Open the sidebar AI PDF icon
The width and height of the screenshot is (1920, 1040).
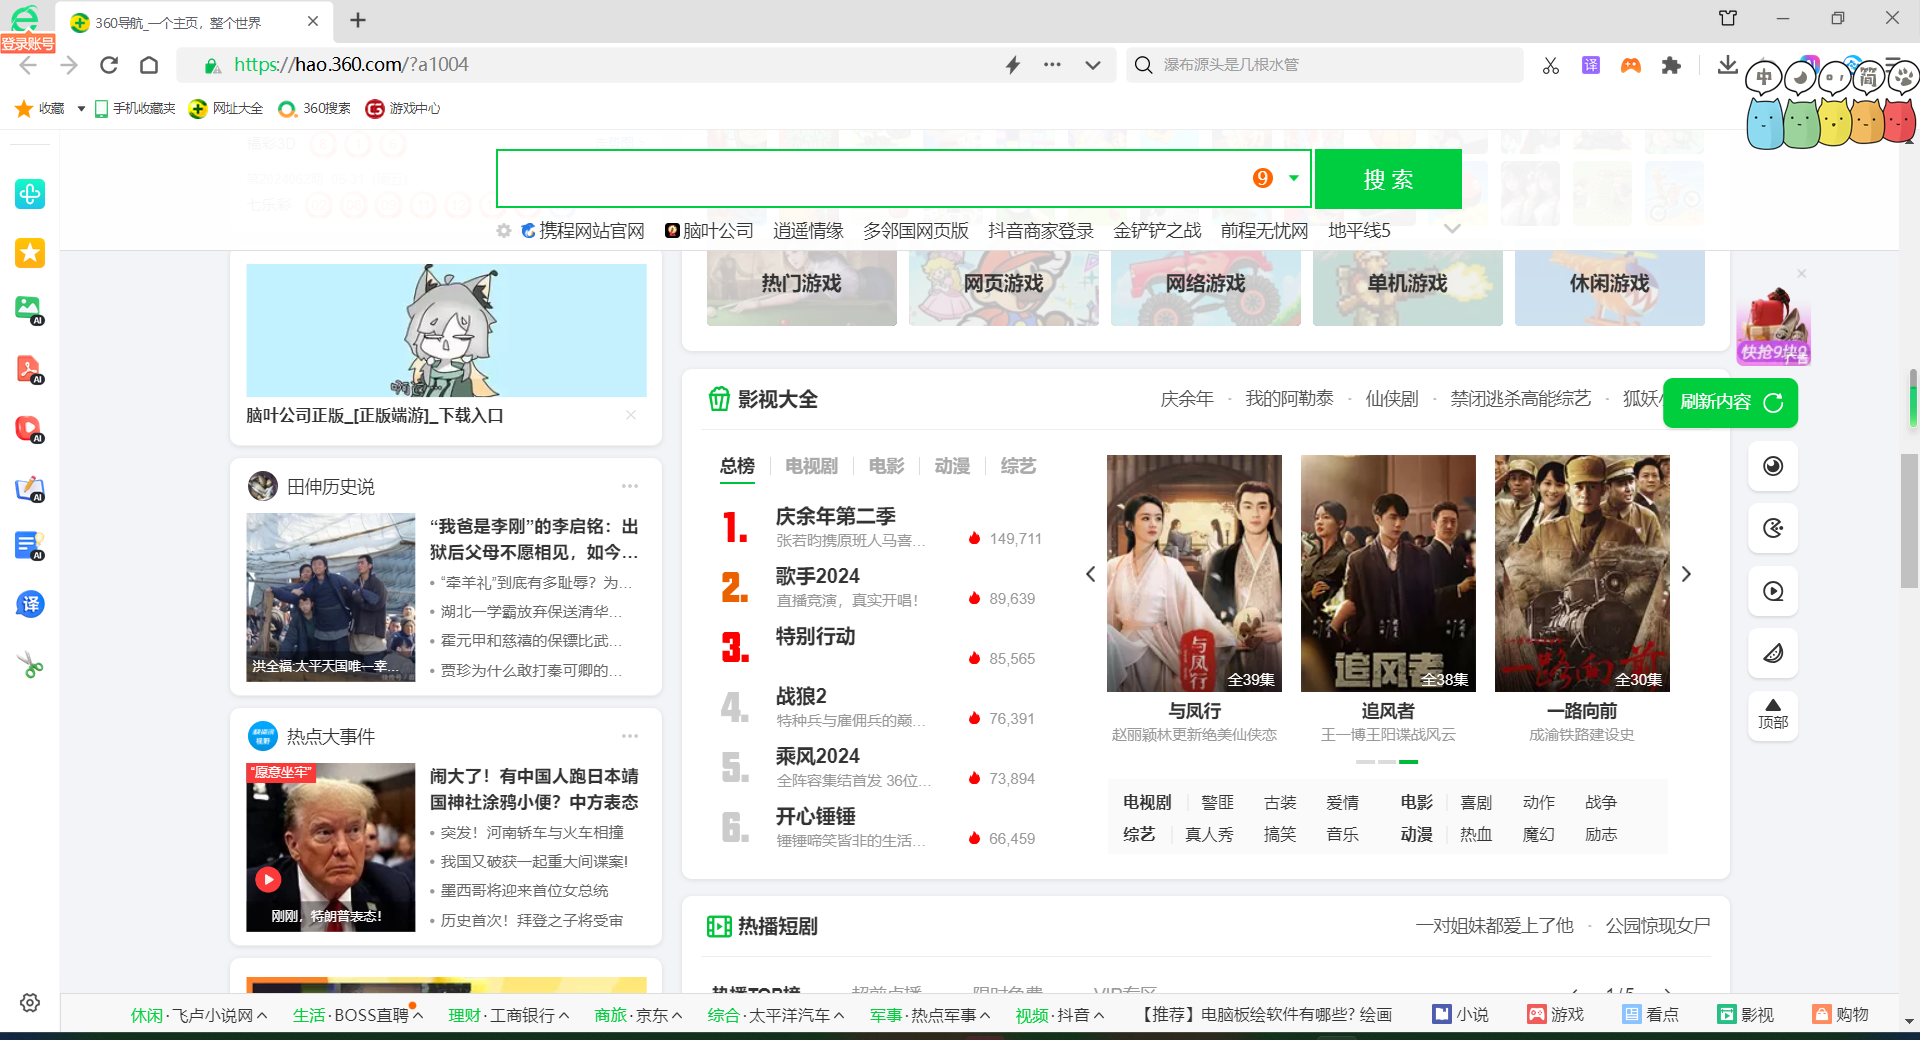point(30,369)
